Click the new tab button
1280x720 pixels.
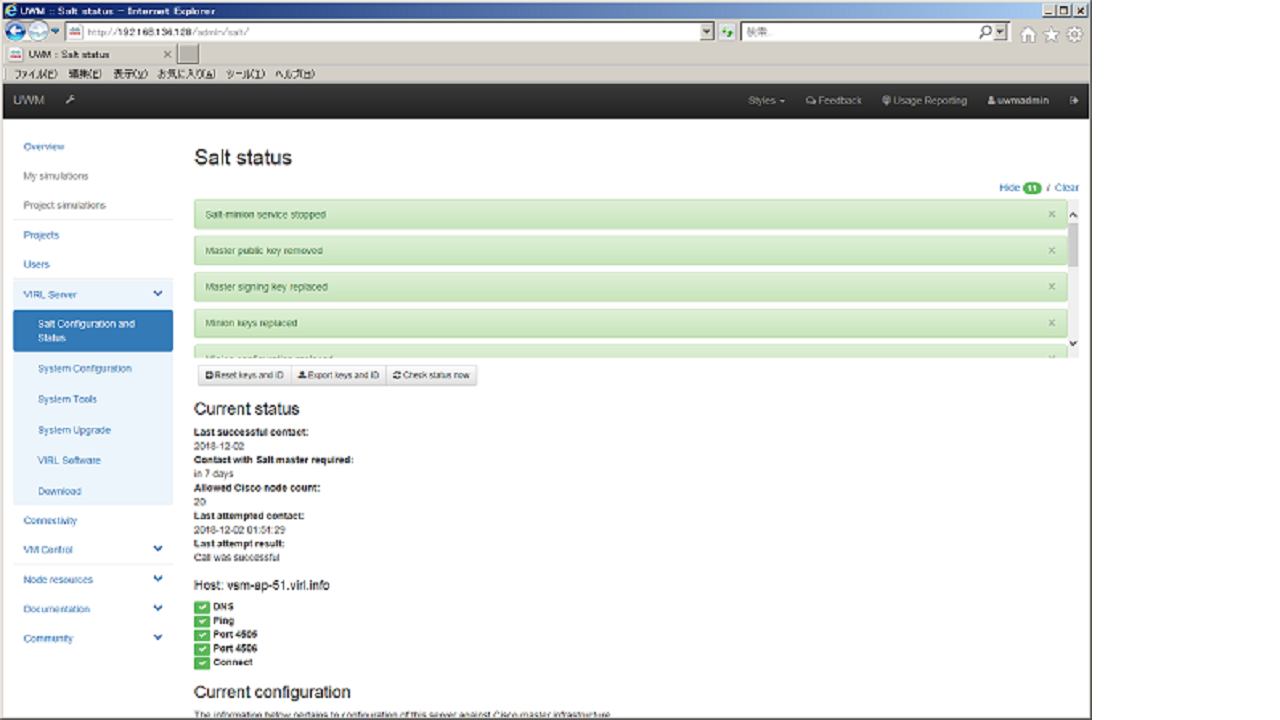click(x=189, y=54)
